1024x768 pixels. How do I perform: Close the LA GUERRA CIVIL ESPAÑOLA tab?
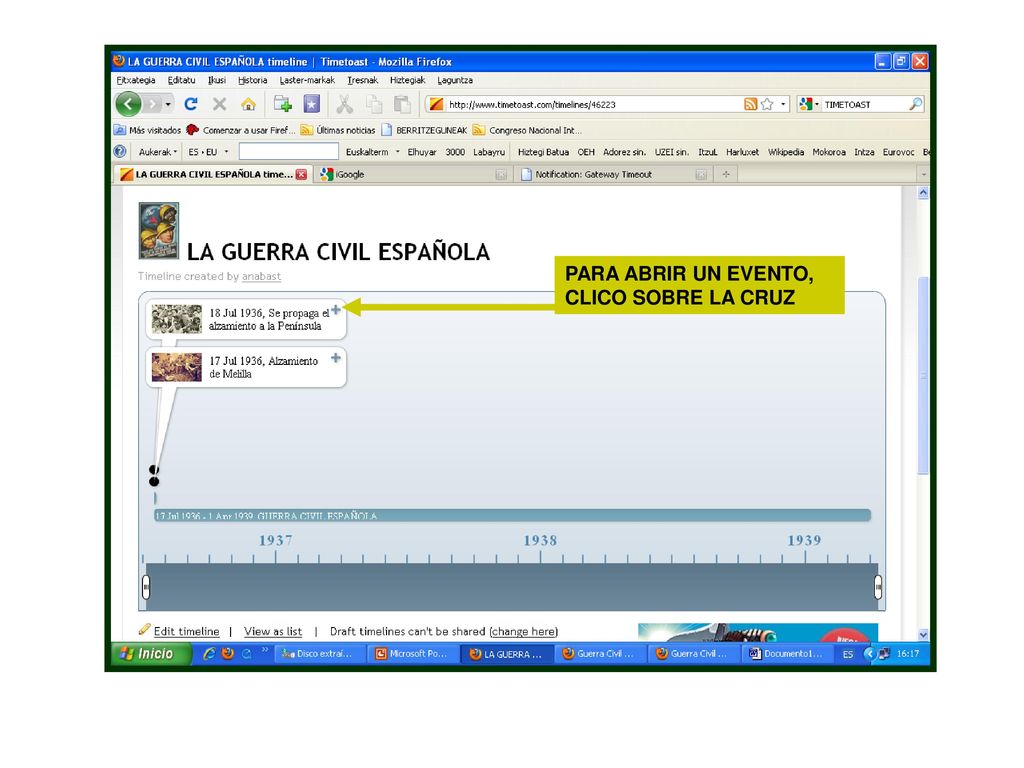click(x=301, y=174)
